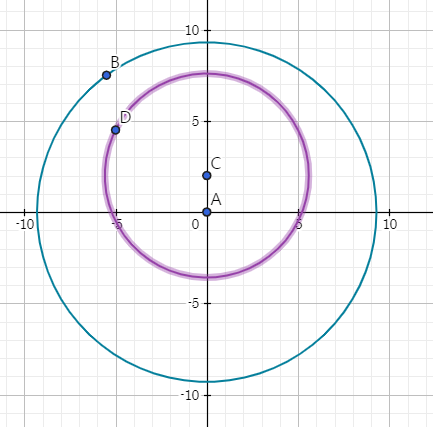Select point D on the purple circle
Viewport: 433px width, 427px height.
click(115, 130)
